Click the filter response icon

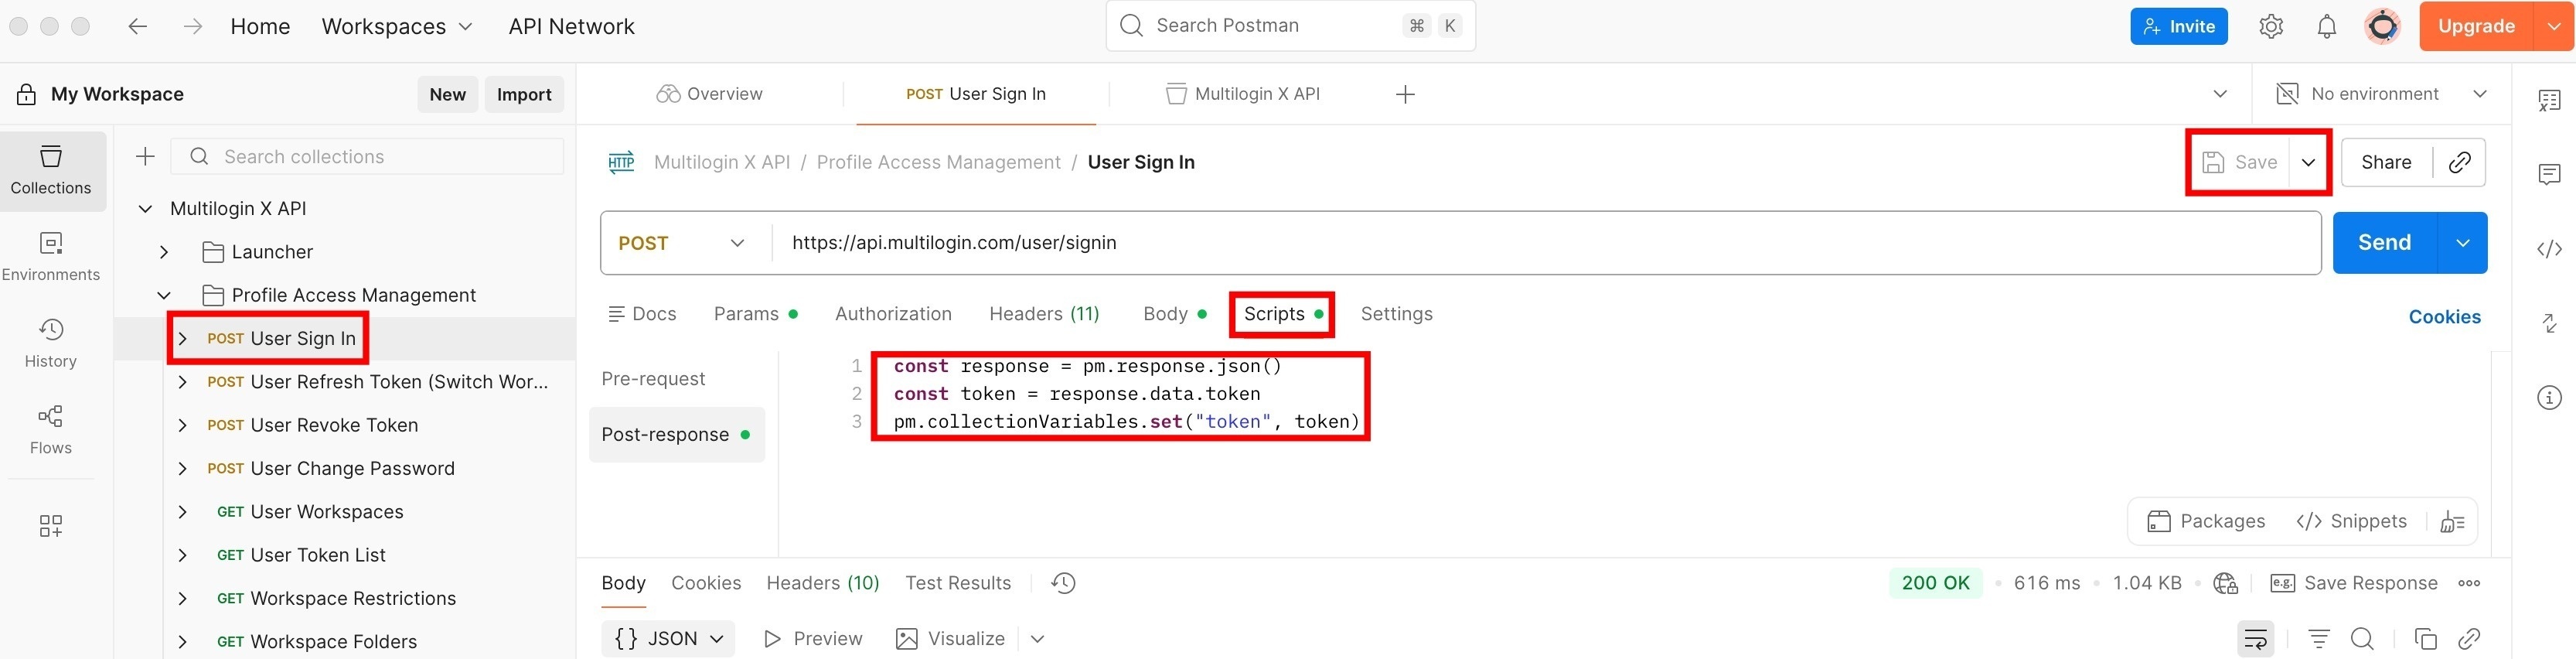click(2319, 639)
